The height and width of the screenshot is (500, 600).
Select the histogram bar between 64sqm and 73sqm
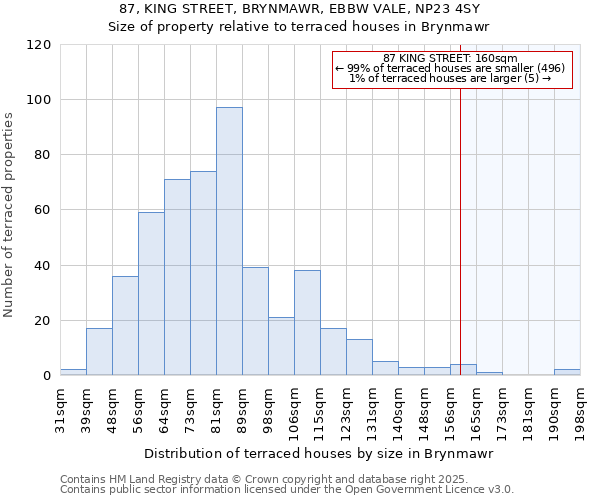tap(177, 277)
